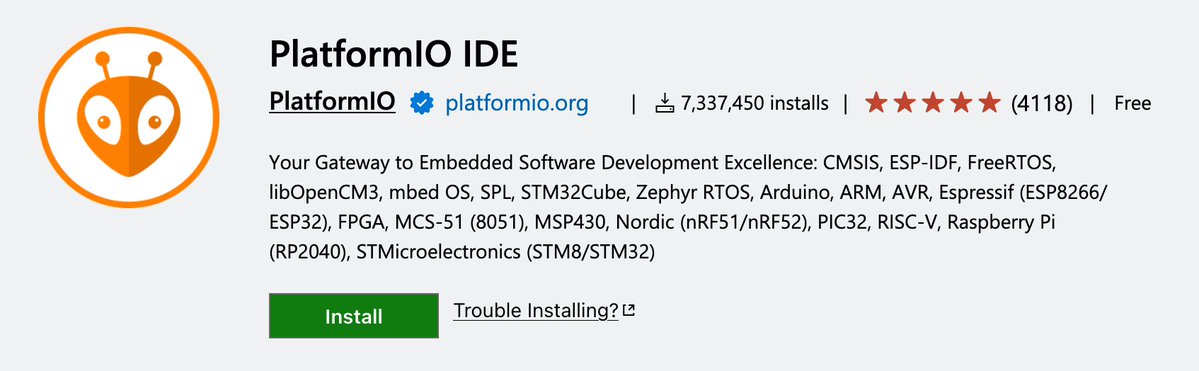
Task: Click the external link icon after Trouble Installing
Action: (629, 311)
